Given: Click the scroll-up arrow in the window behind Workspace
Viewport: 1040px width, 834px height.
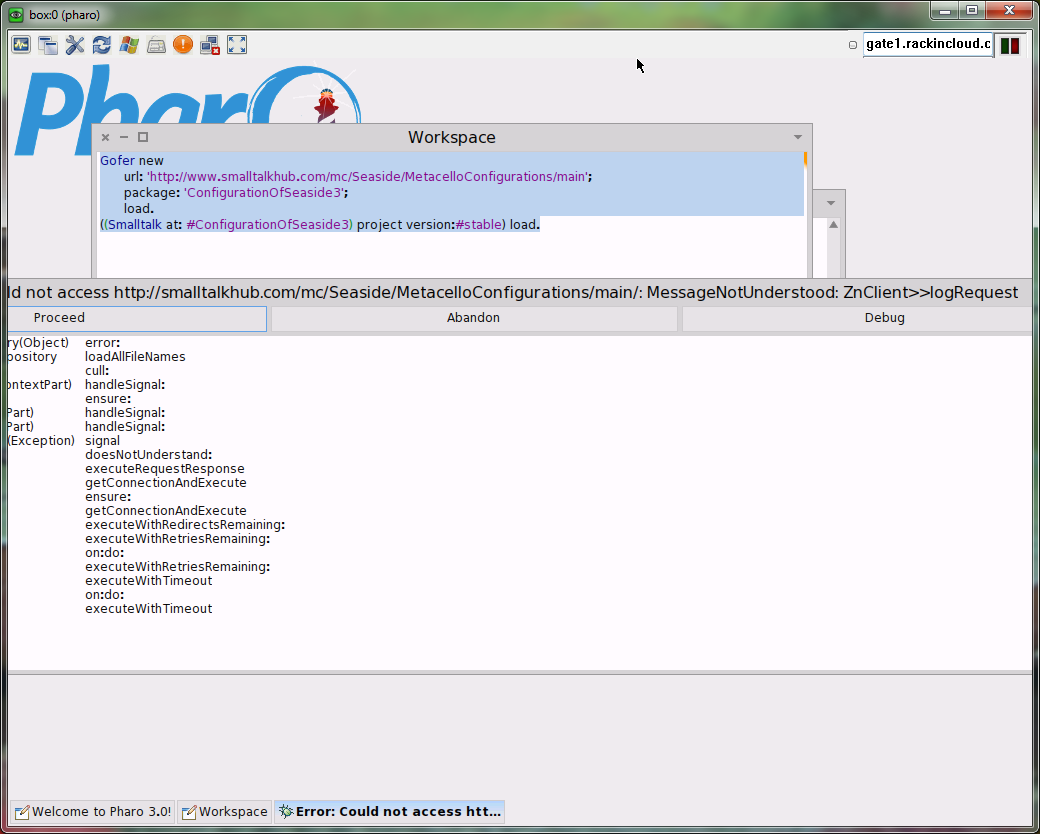Looking at the screenshot, I should pos(833,225).
